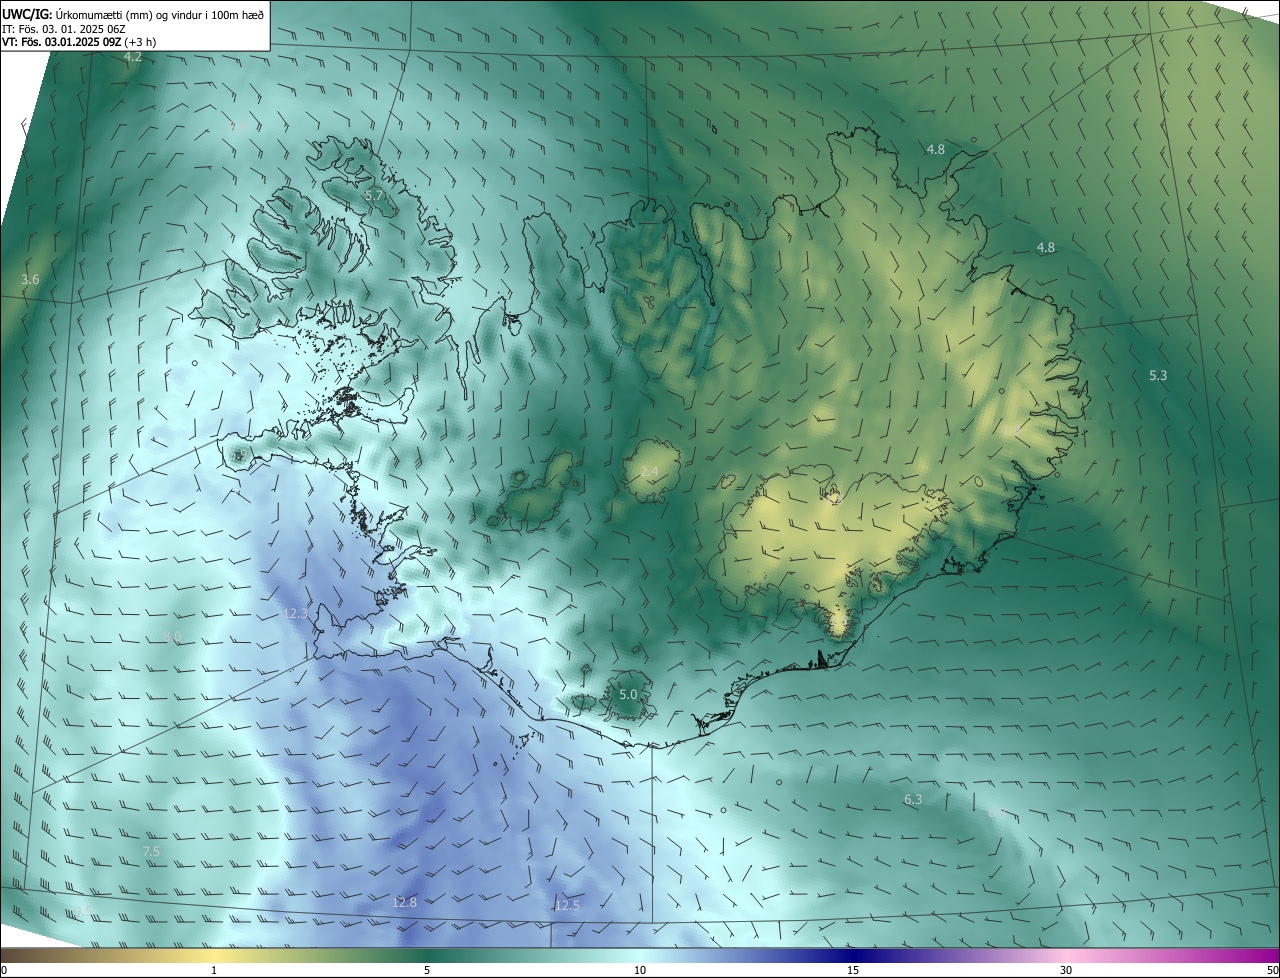Click the 5 tick on the color scale
The width and height of the screenshot is (1280, 978).
point(427,970)
